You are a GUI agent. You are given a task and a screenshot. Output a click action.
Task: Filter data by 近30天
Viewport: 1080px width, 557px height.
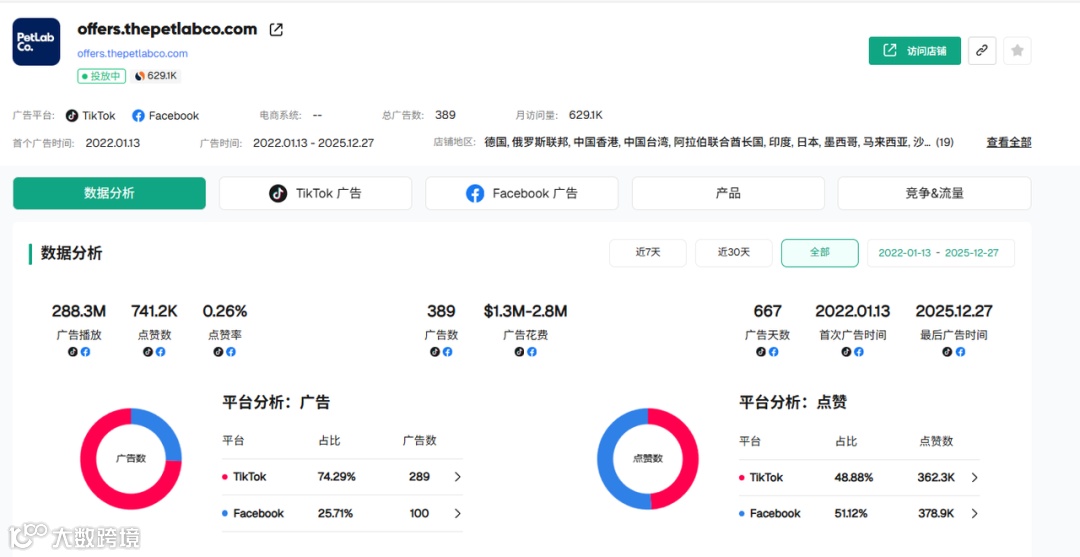(x=734, y=253)
